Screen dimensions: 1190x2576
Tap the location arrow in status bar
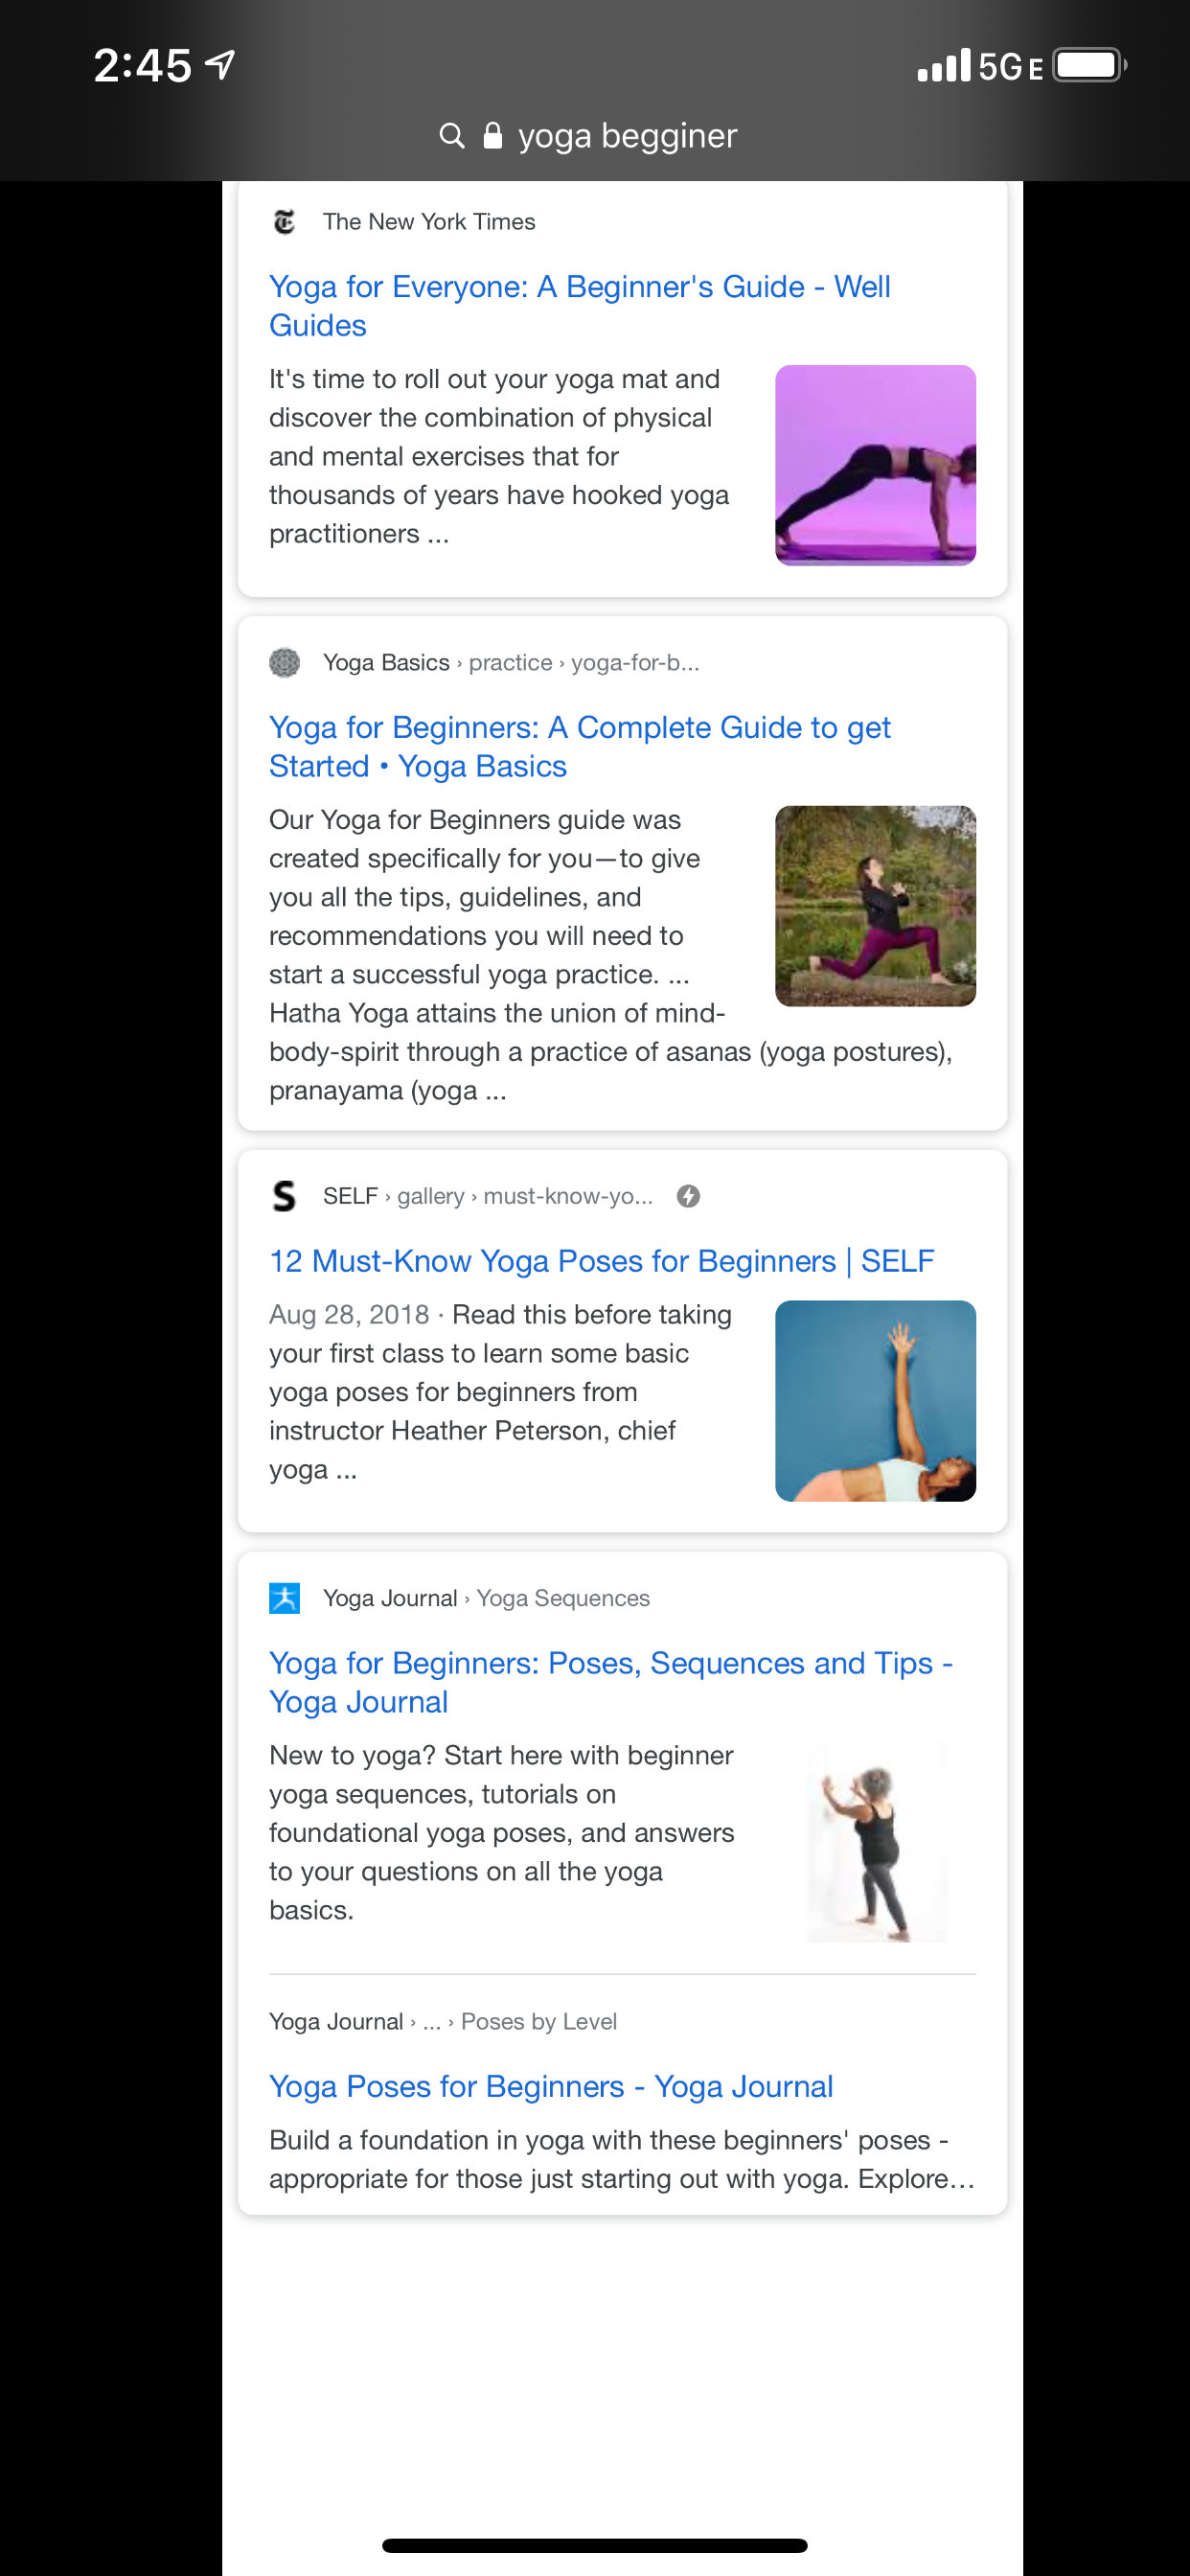pos(220,65)
